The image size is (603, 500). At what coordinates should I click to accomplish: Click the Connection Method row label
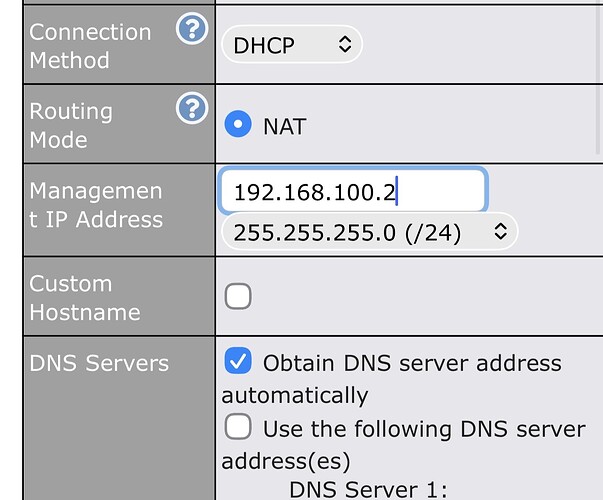coord(90,46)
